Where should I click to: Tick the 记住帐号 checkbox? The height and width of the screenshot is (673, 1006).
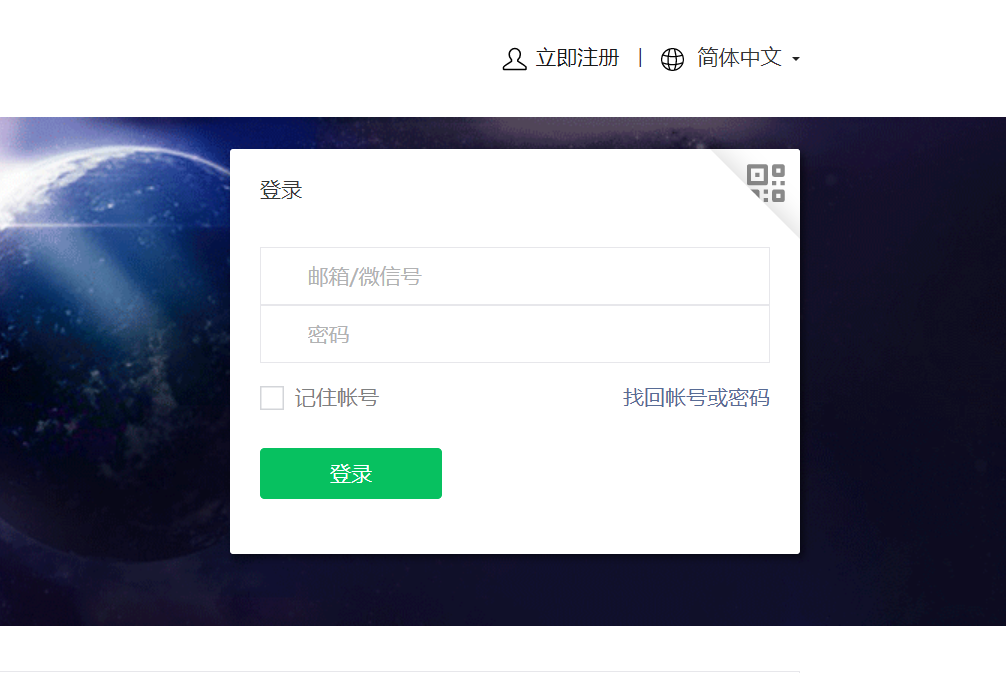[272, 398]
